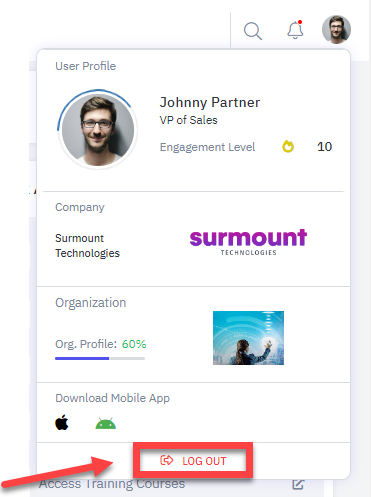Click the yellow flame engagement icon
The height and width of the screenshot is (497, 371).
(288, 146)
